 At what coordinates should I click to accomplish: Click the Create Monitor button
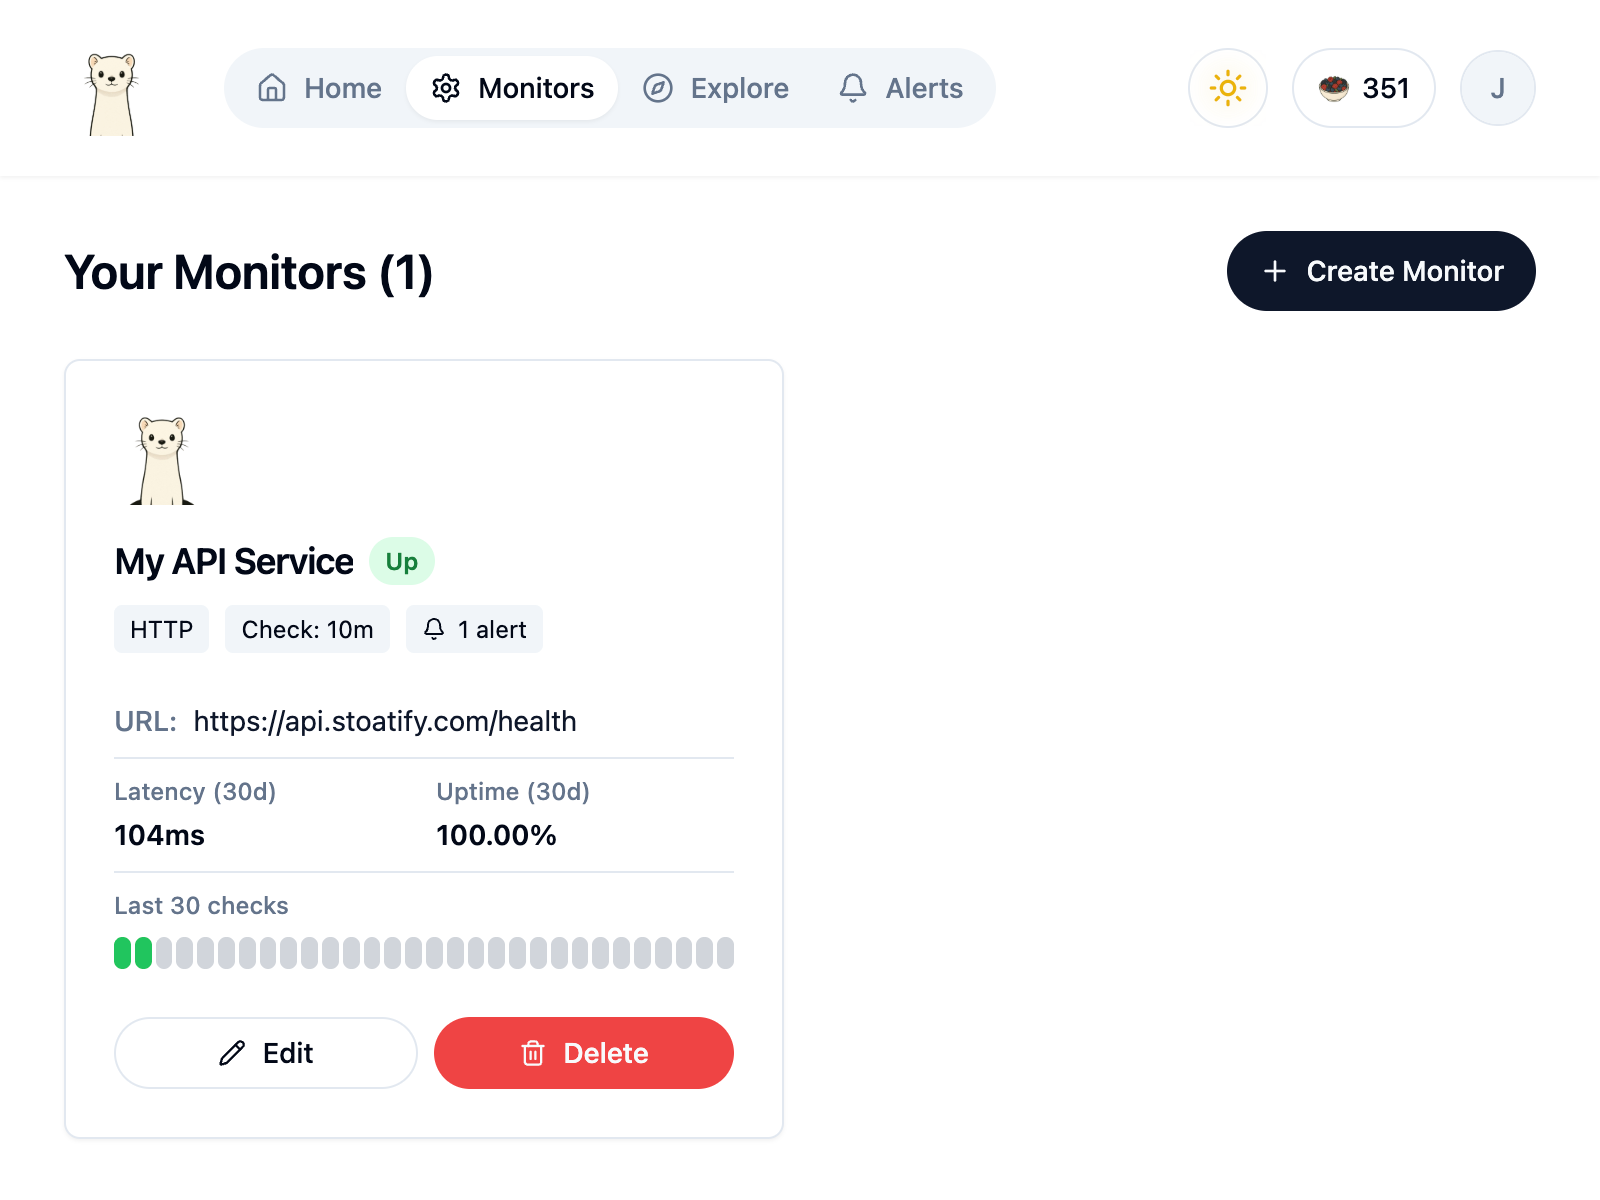point(1380,271)
